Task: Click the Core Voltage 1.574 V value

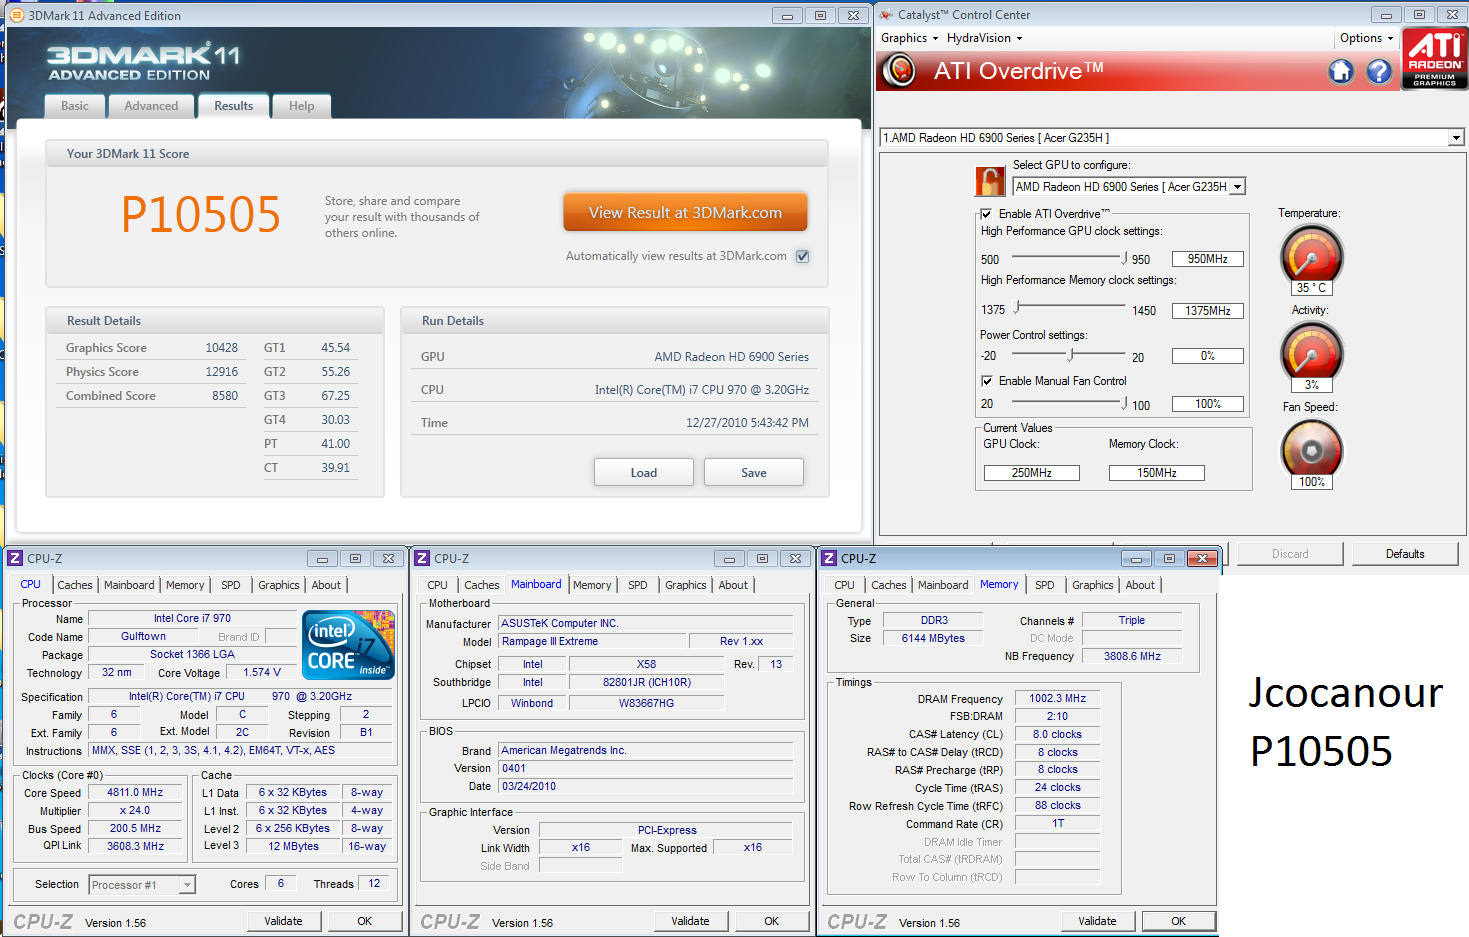Action: point(262,672)
